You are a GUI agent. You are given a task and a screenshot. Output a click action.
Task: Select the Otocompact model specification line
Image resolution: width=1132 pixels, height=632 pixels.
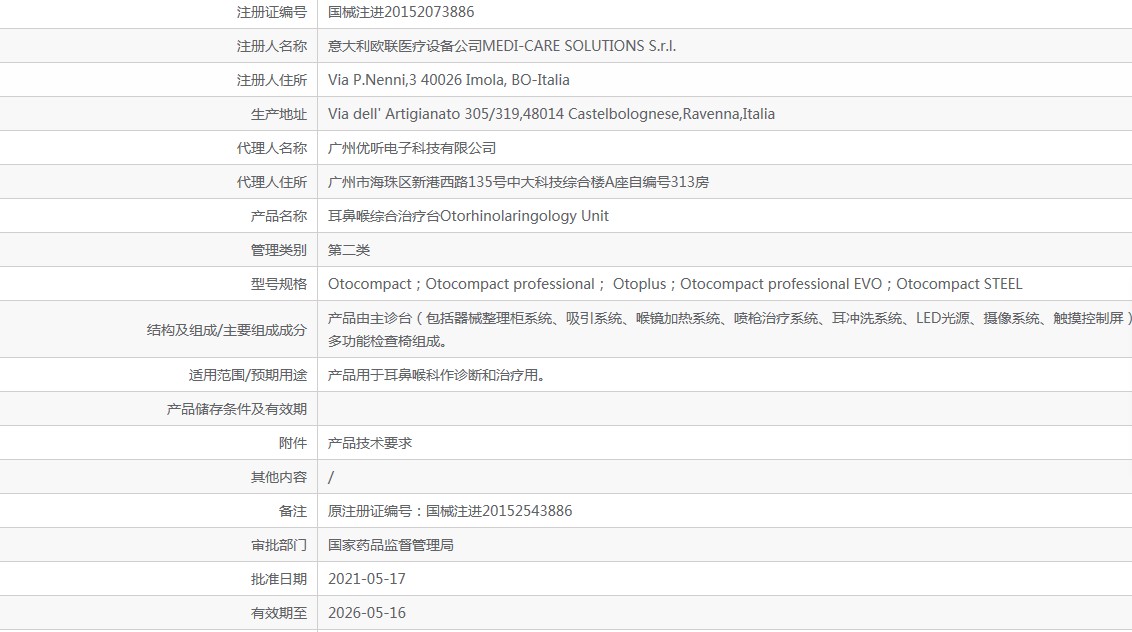pyautogui.click(x=675, y=284)
